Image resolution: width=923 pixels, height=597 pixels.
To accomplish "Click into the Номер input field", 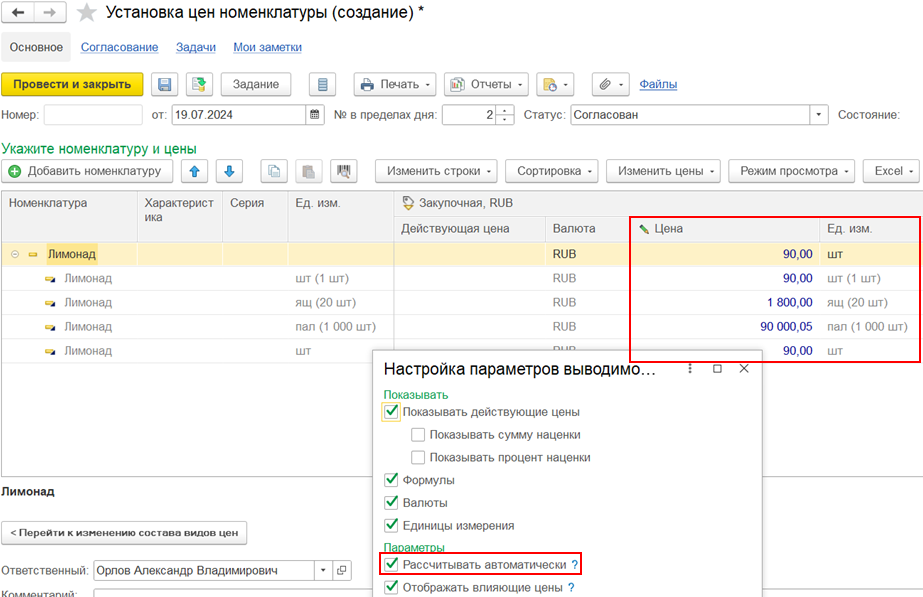I will [x=92, y=115].
